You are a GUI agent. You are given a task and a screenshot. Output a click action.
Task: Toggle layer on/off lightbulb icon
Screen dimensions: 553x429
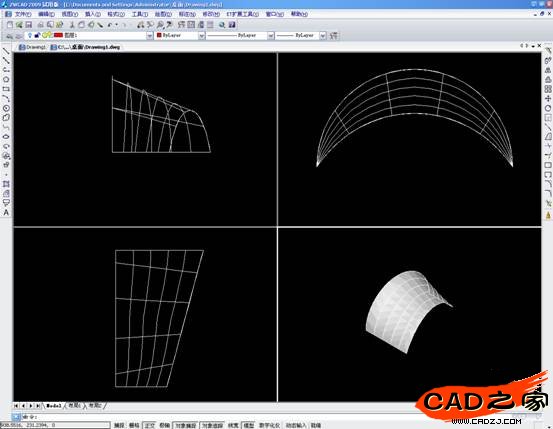pos(30,35)
